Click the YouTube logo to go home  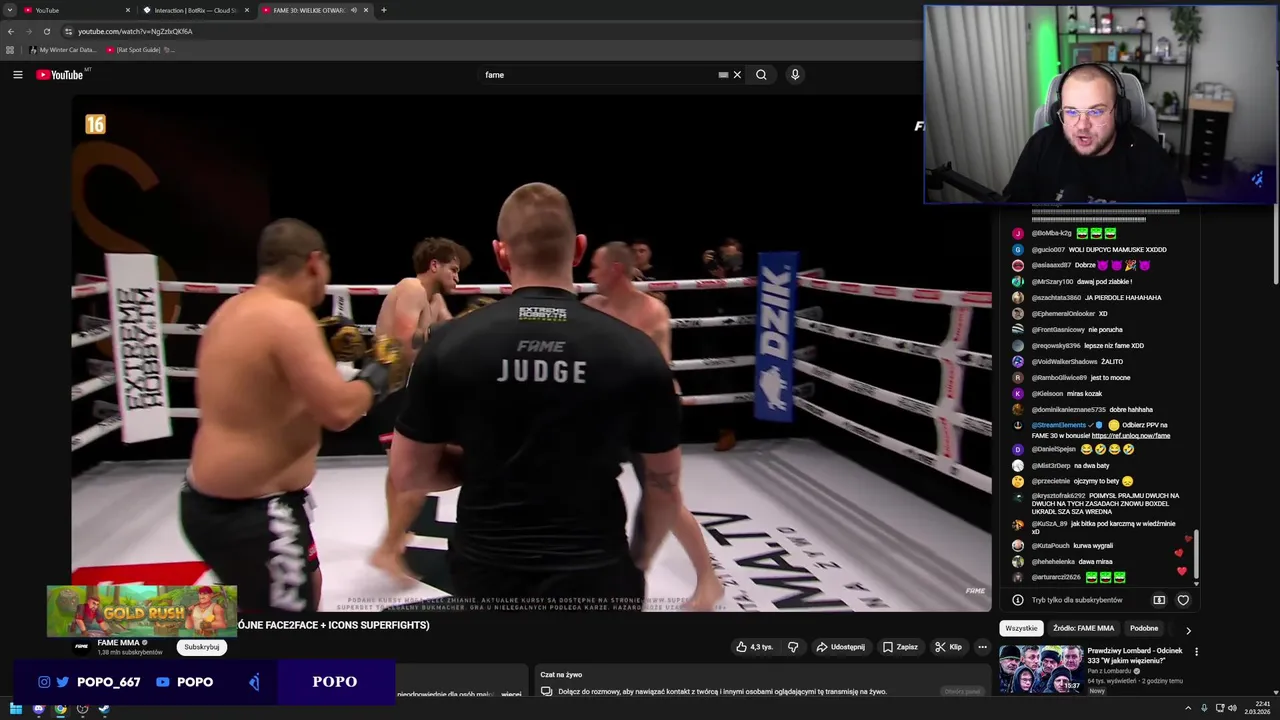(60, 75)
